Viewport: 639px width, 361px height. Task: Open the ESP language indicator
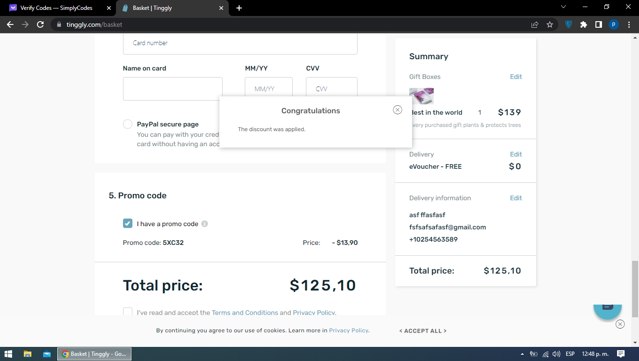point(570,354)
